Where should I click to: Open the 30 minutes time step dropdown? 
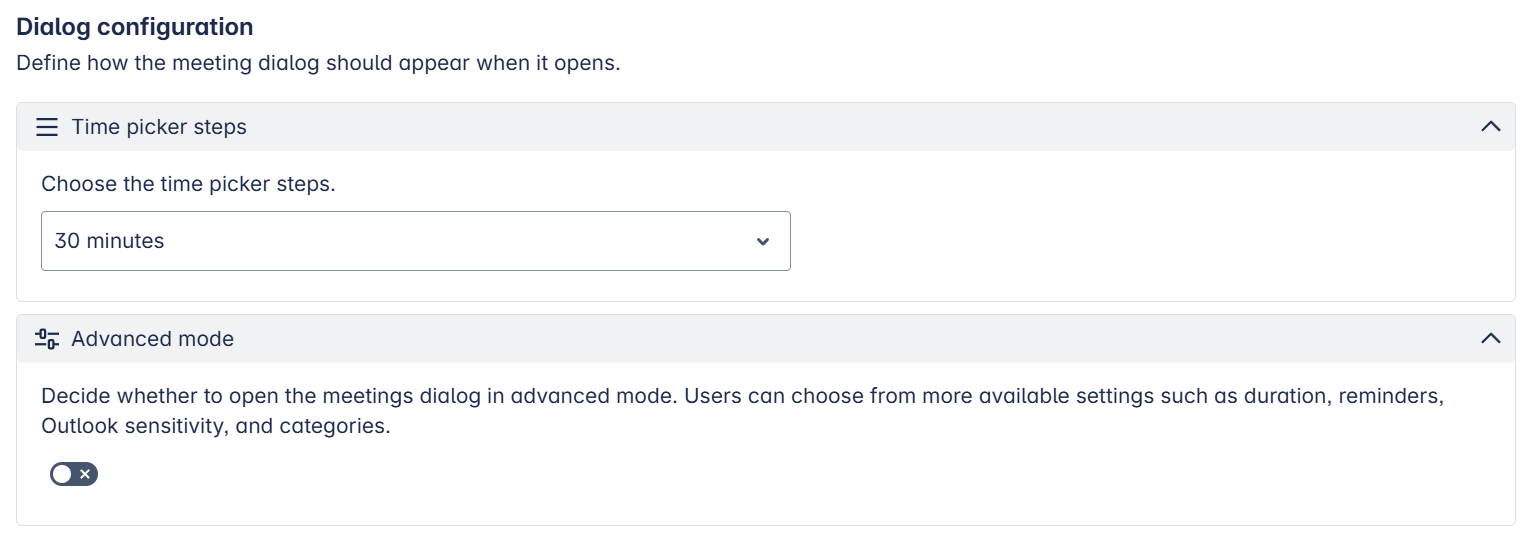point(415,241)
